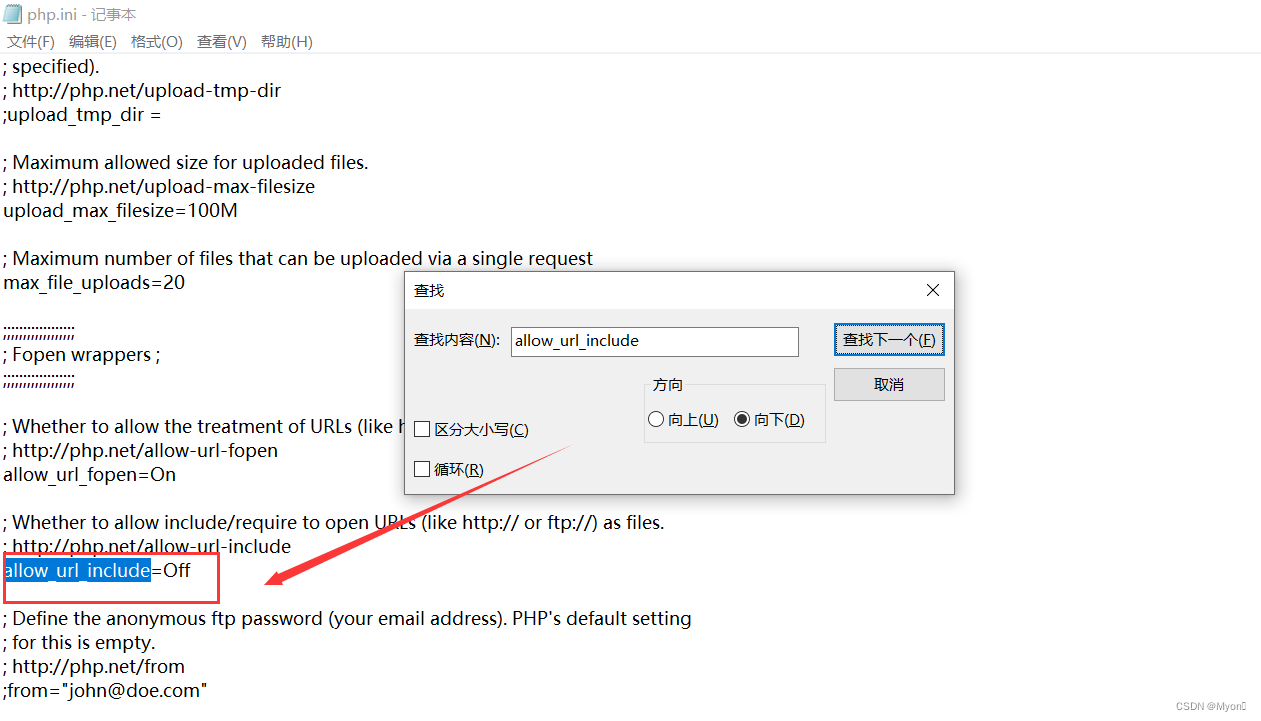Click inside the 查找内容 search input field
This screenshot has height=721, width=1261.
pos(654,341)
